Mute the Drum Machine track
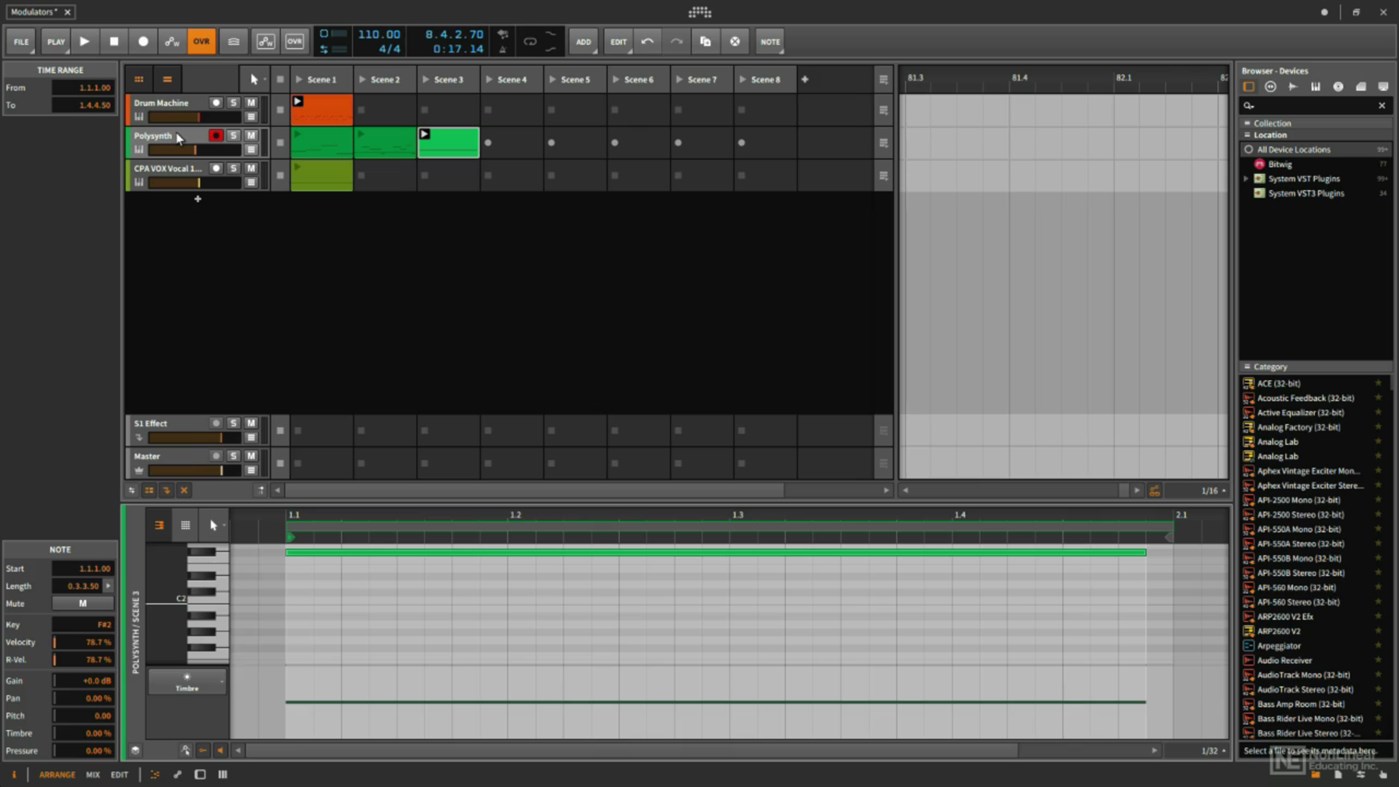This screenshot has height=787, width=1399. pos(251,102)
